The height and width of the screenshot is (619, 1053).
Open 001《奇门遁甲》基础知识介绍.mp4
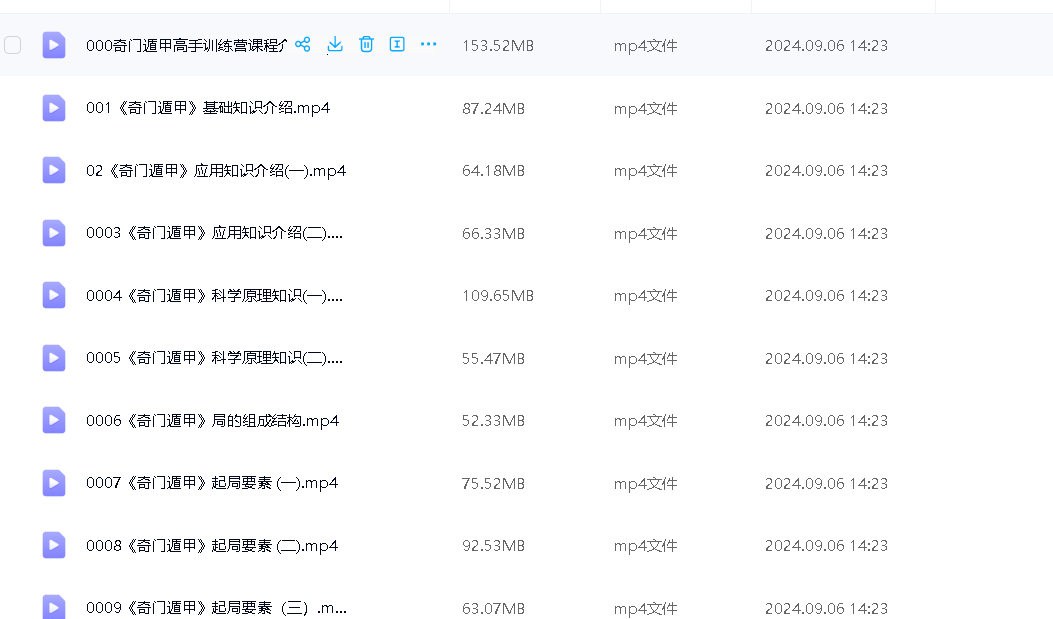pyautogui.click(x=208, y=108)
